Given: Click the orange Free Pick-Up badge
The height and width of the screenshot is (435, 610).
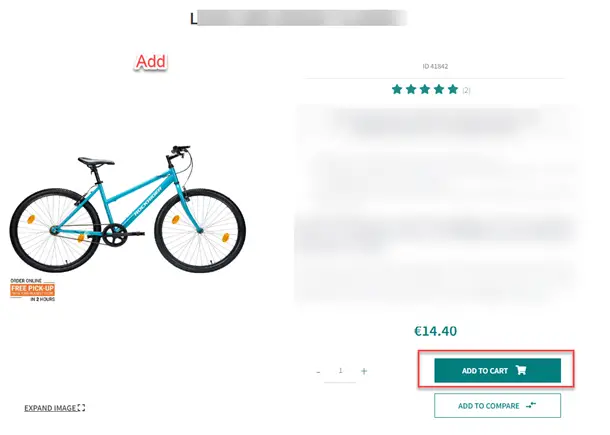Looking at the screenshot, I should pos(33,289).
